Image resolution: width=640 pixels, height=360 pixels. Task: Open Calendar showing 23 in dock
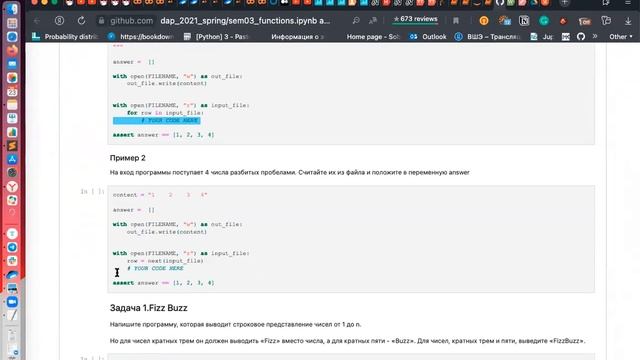point(12,91)
